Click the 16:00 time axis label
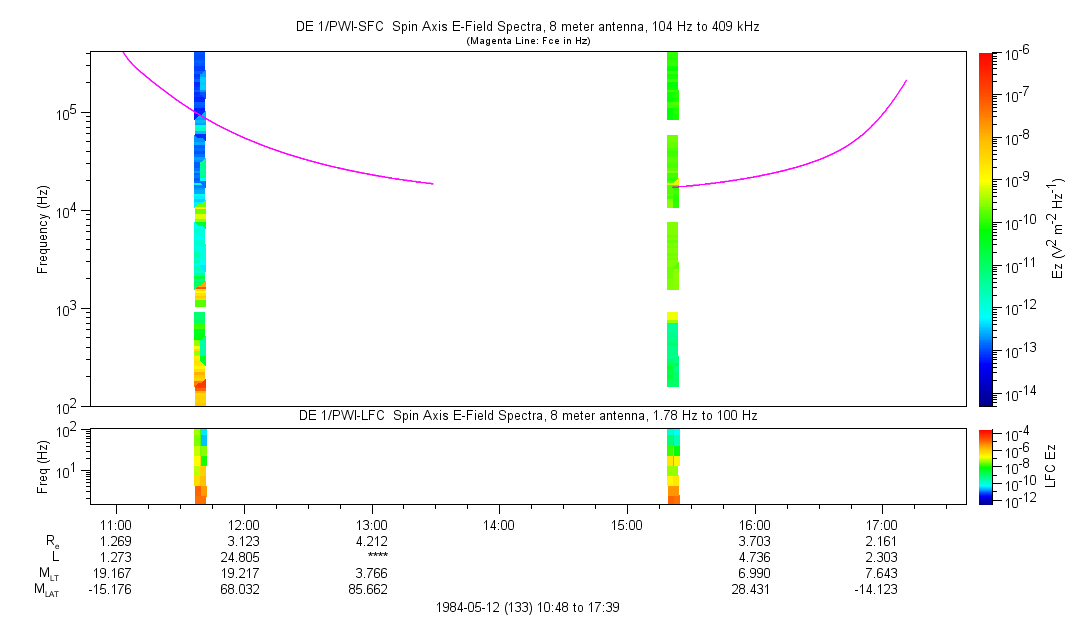This screenshot has height=620, width=1083. 754,525
